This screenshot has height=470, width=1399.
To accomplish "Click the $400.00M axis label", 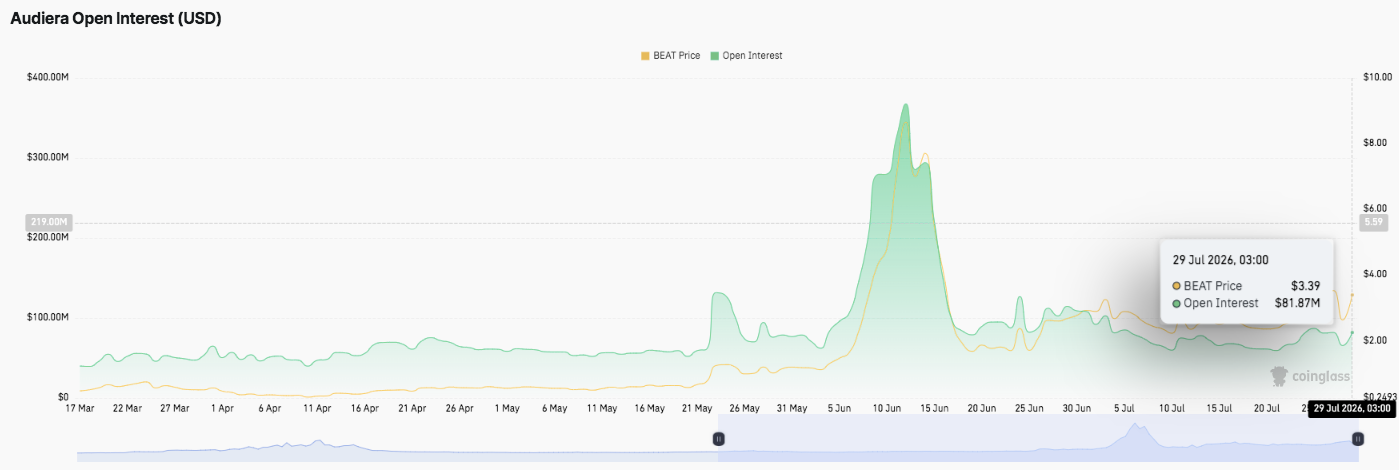I will tap(47, 77).
